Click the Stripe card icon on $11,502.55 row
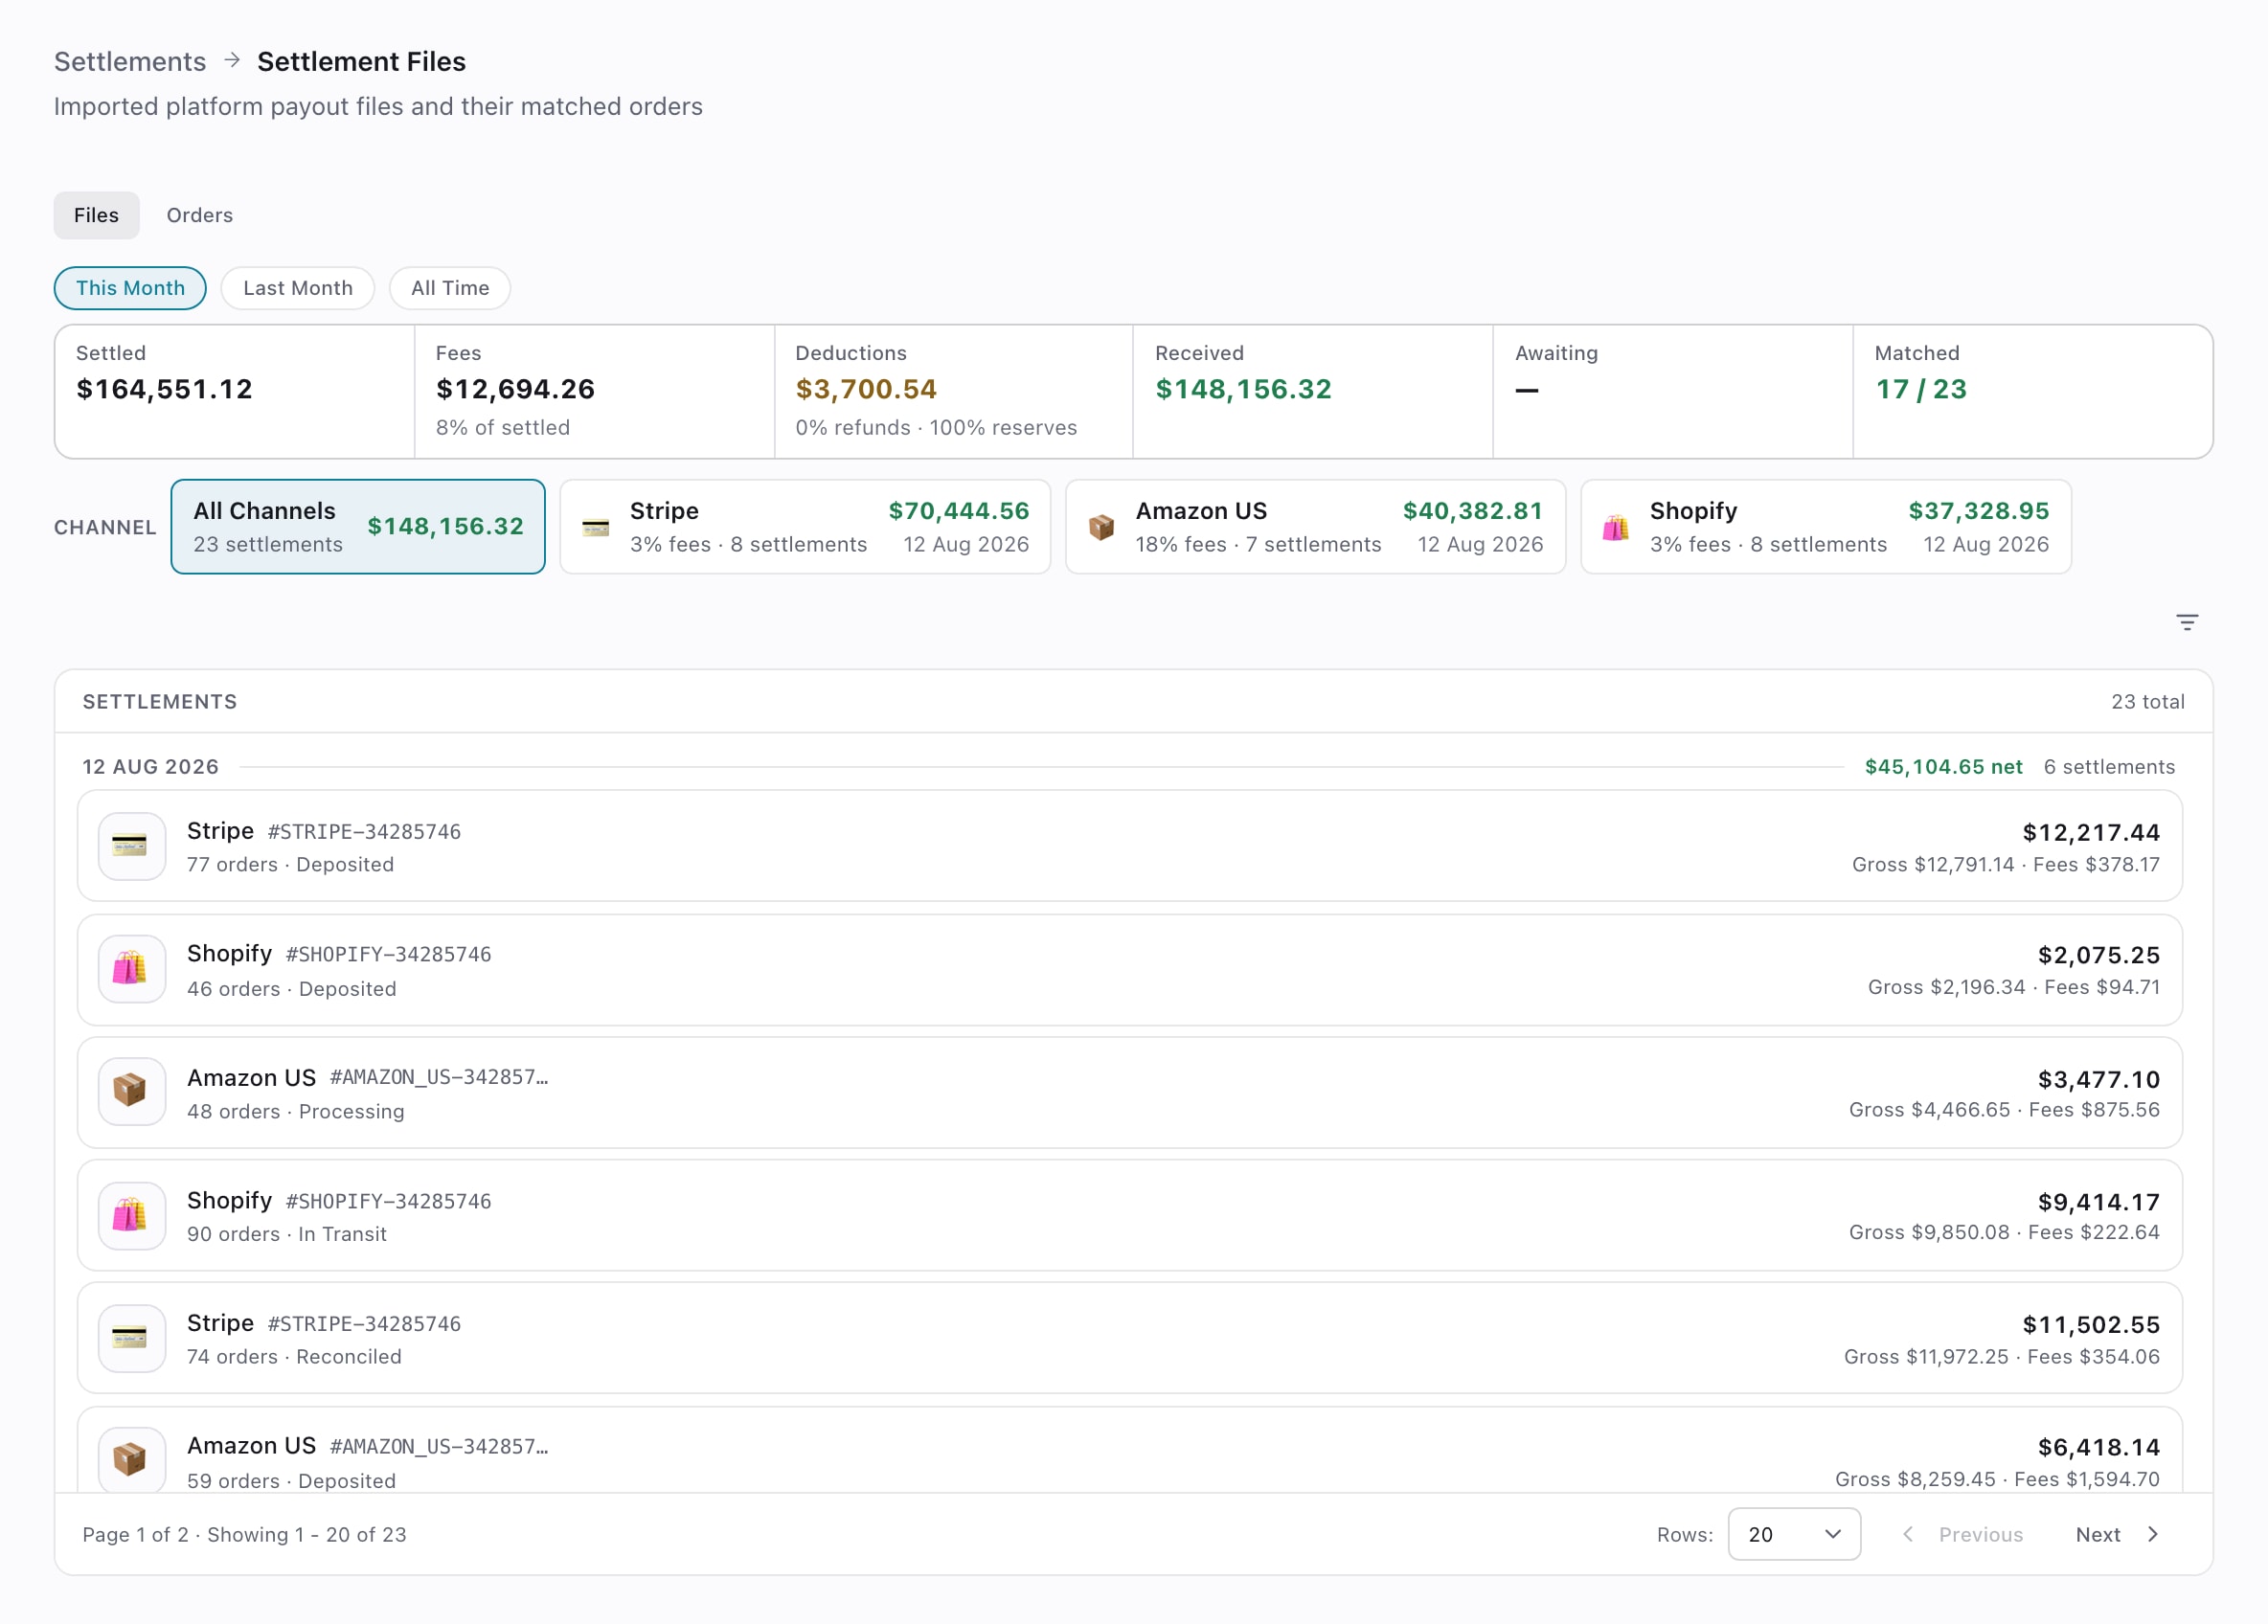Image resolution: width=2268 pixels, height=1624 pixels. click(x=131, y=1338)
